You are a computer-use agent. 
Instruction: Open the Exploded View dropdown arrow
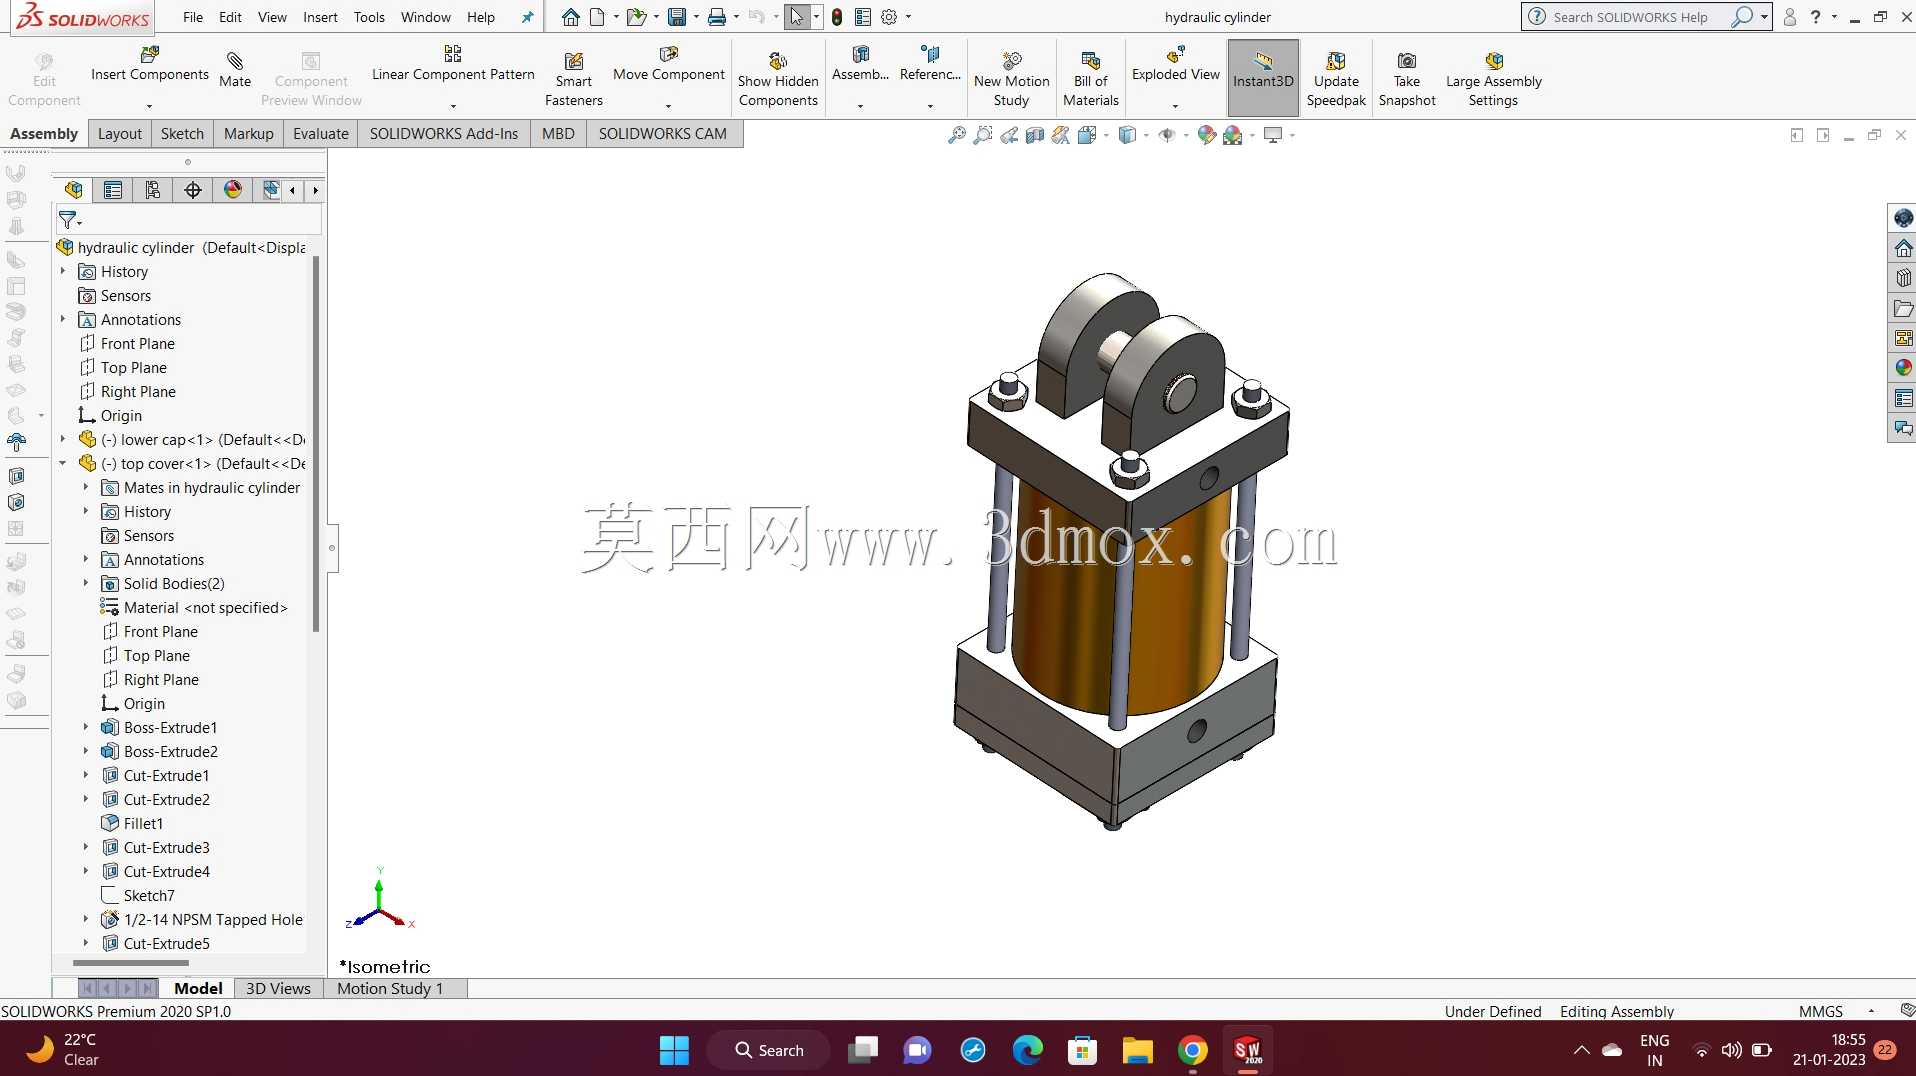pyautogui.click(x=1175, y=106)
